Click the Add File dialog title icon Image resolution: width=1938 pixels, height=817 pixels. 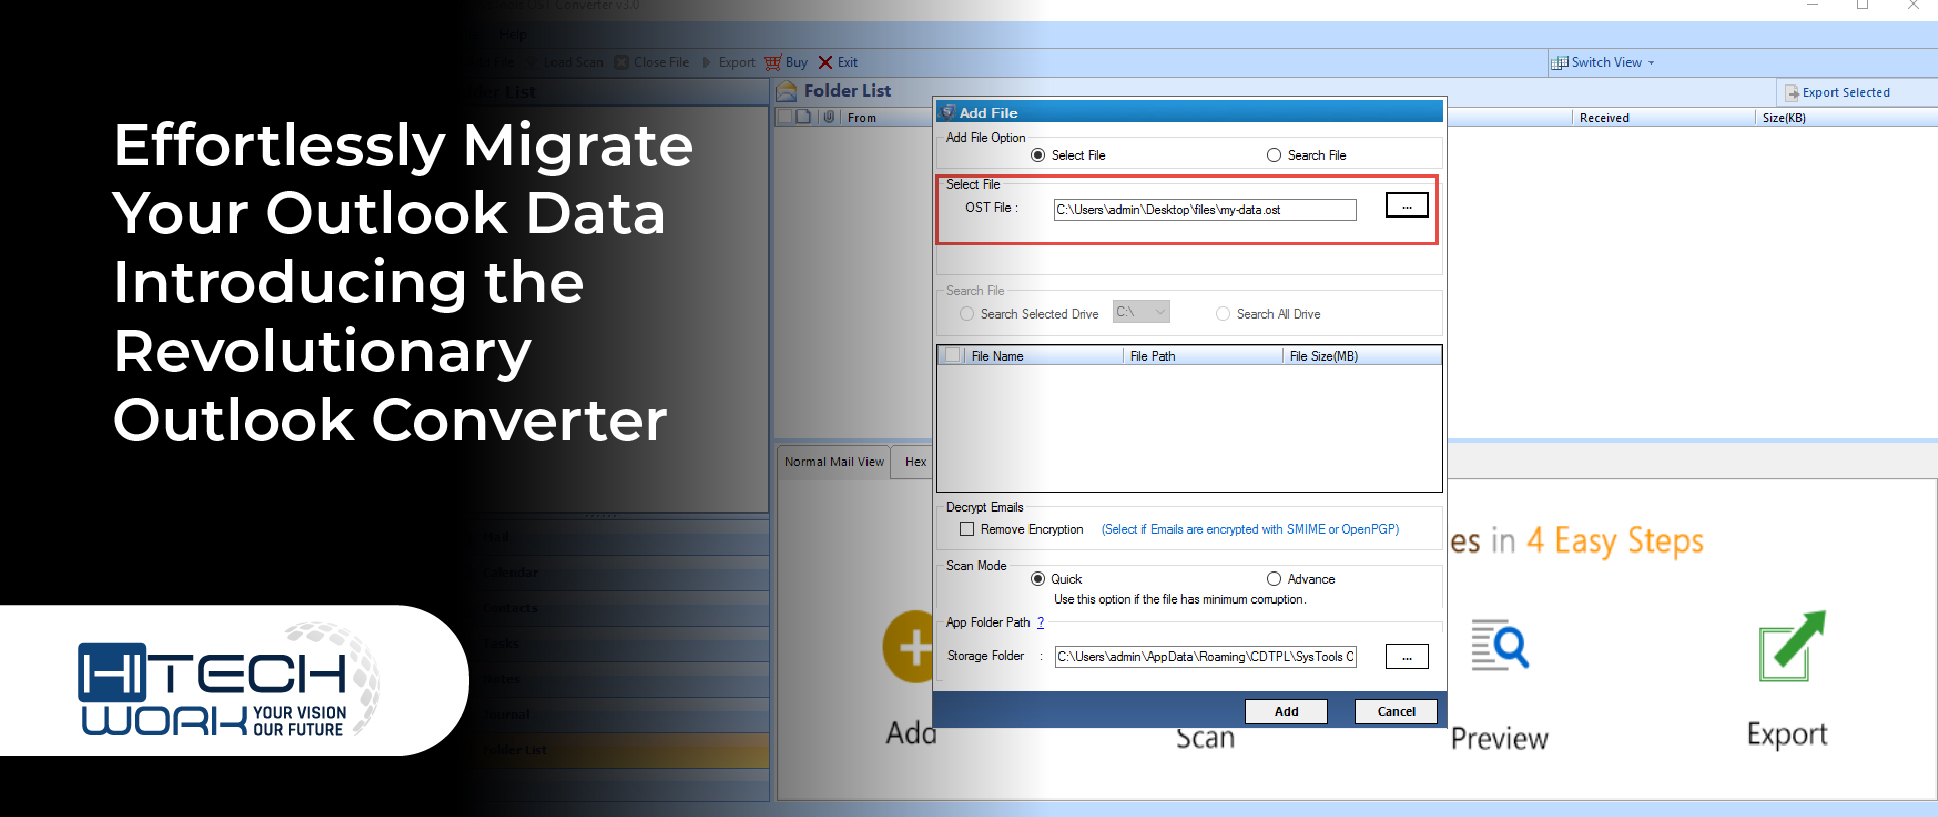coord(948,112)
